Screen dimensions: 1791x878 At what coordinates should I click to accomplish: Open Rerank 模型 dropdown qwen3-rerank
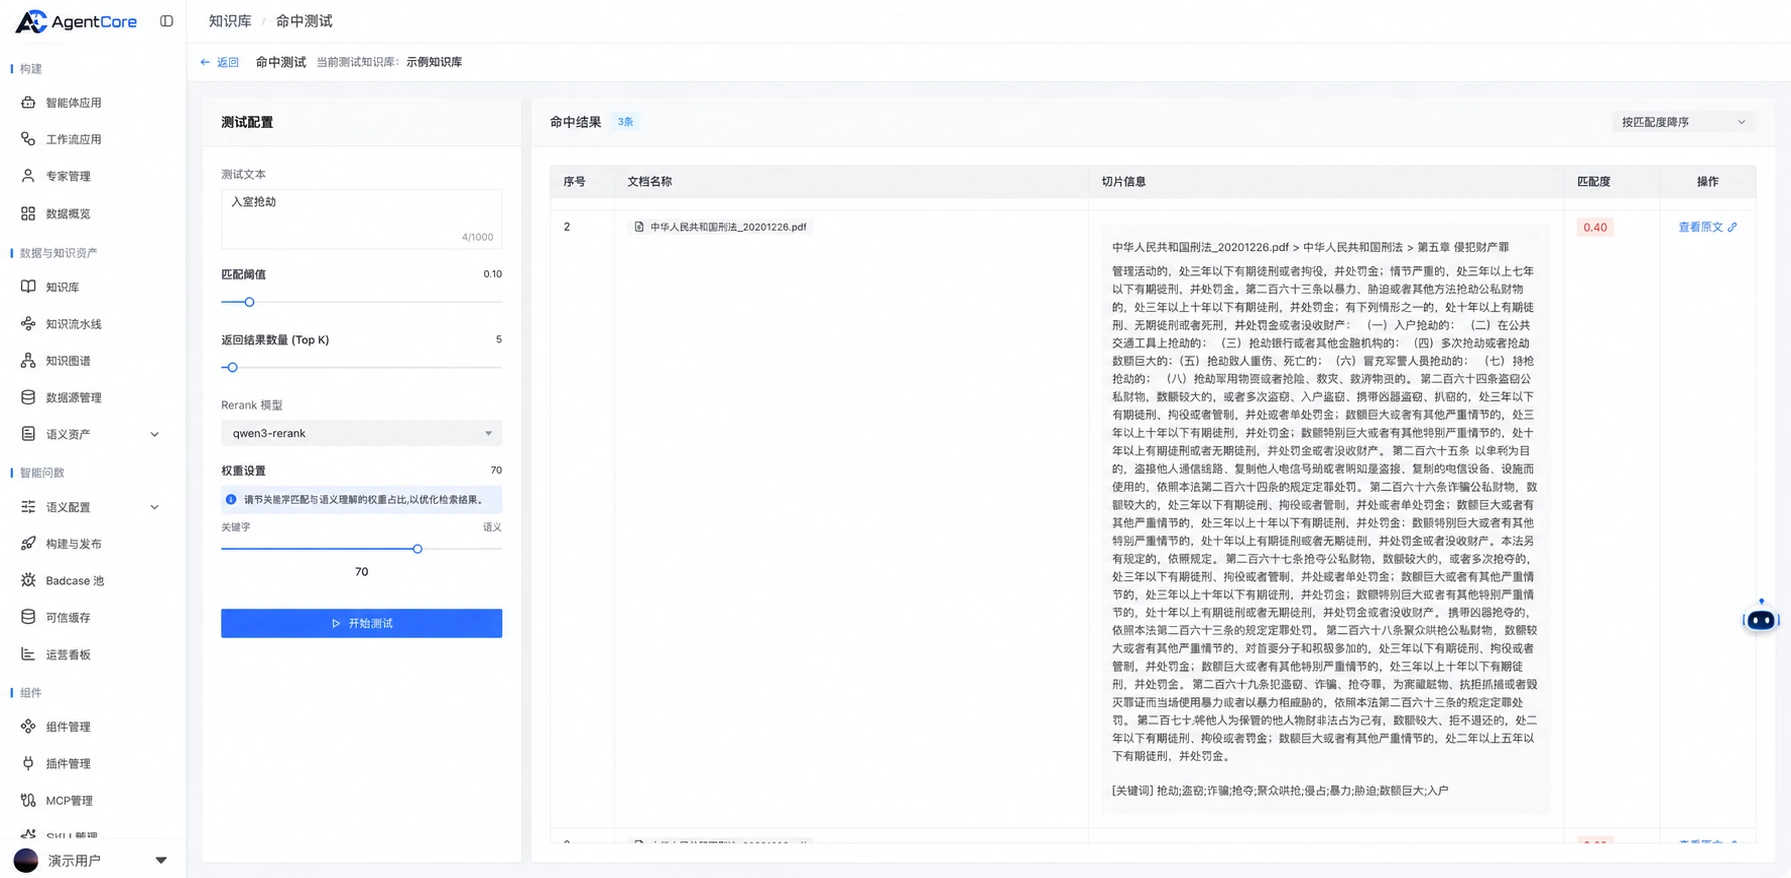pyautogui.click(x=361, y=433)
